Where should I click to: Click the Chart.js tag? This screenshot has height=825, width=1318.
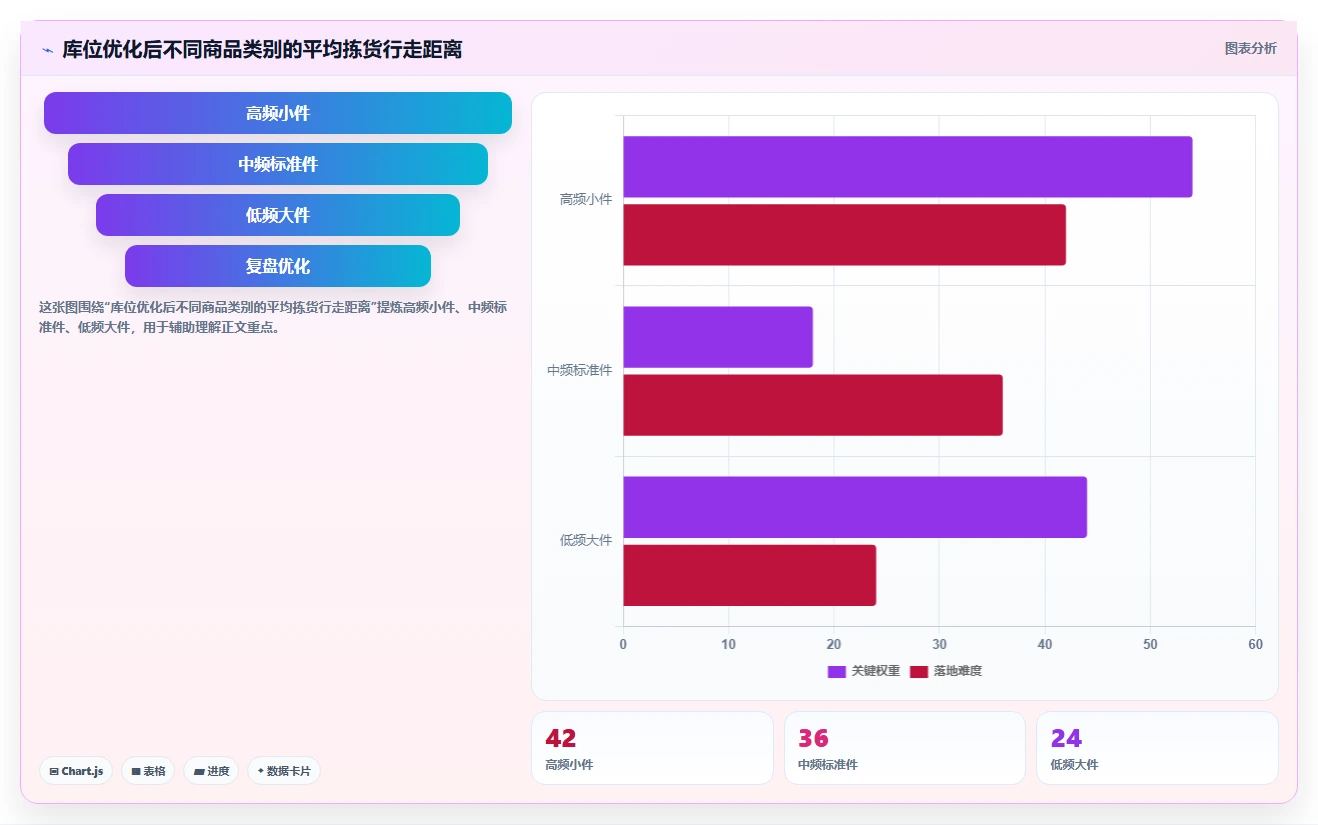pos(76,771)
